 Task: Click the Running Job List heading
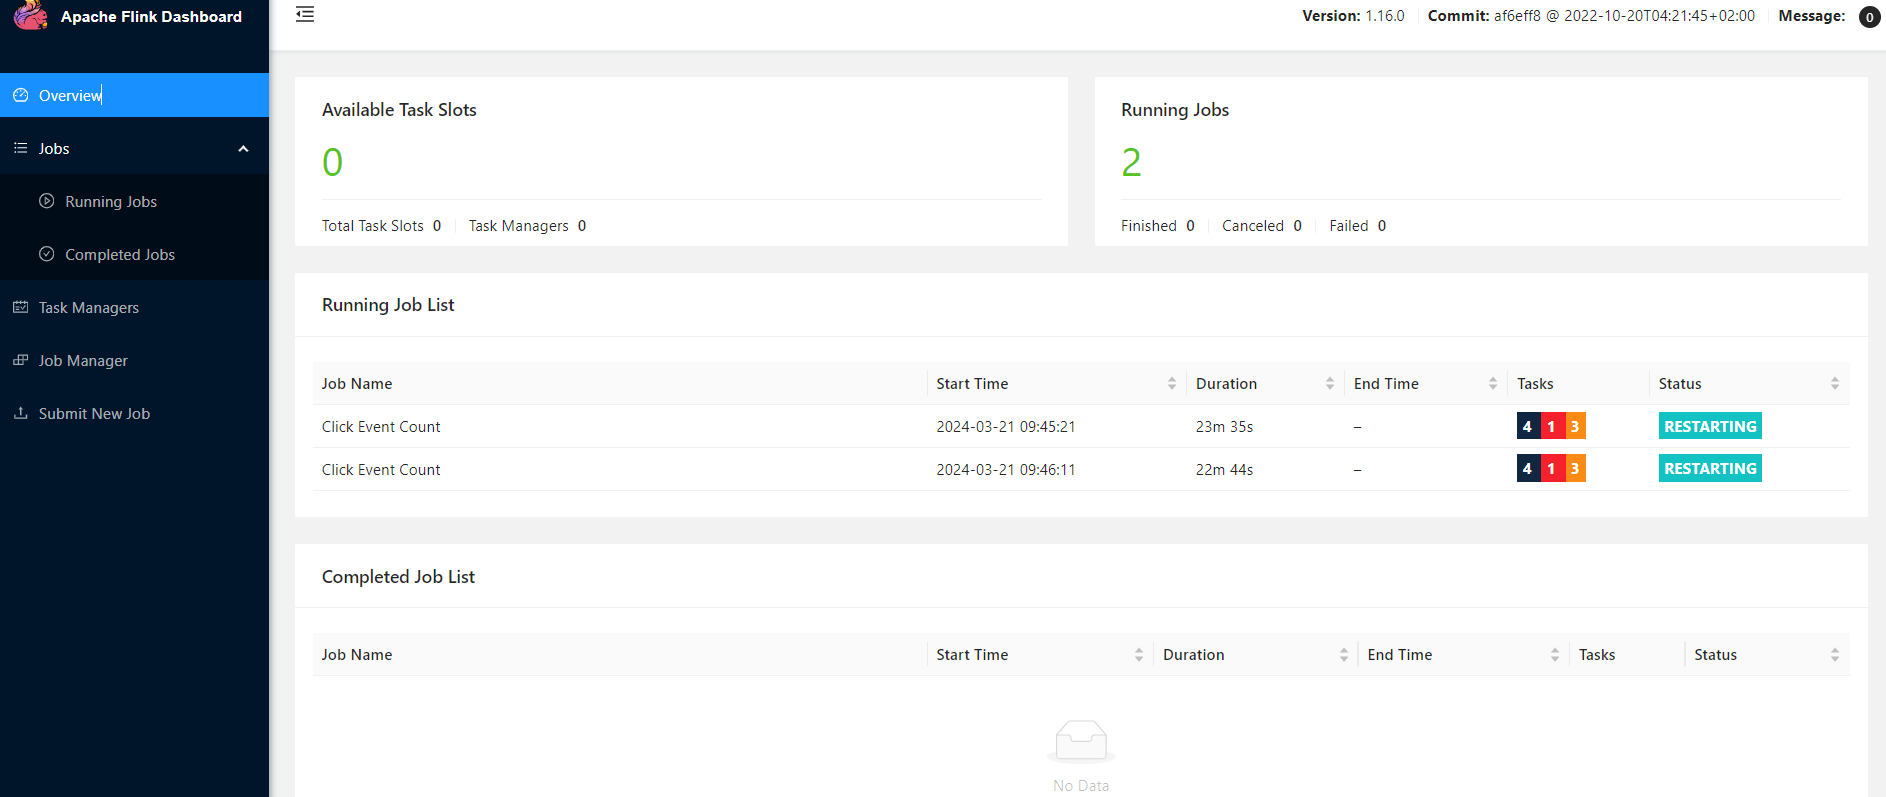click(x=388, y=305)
